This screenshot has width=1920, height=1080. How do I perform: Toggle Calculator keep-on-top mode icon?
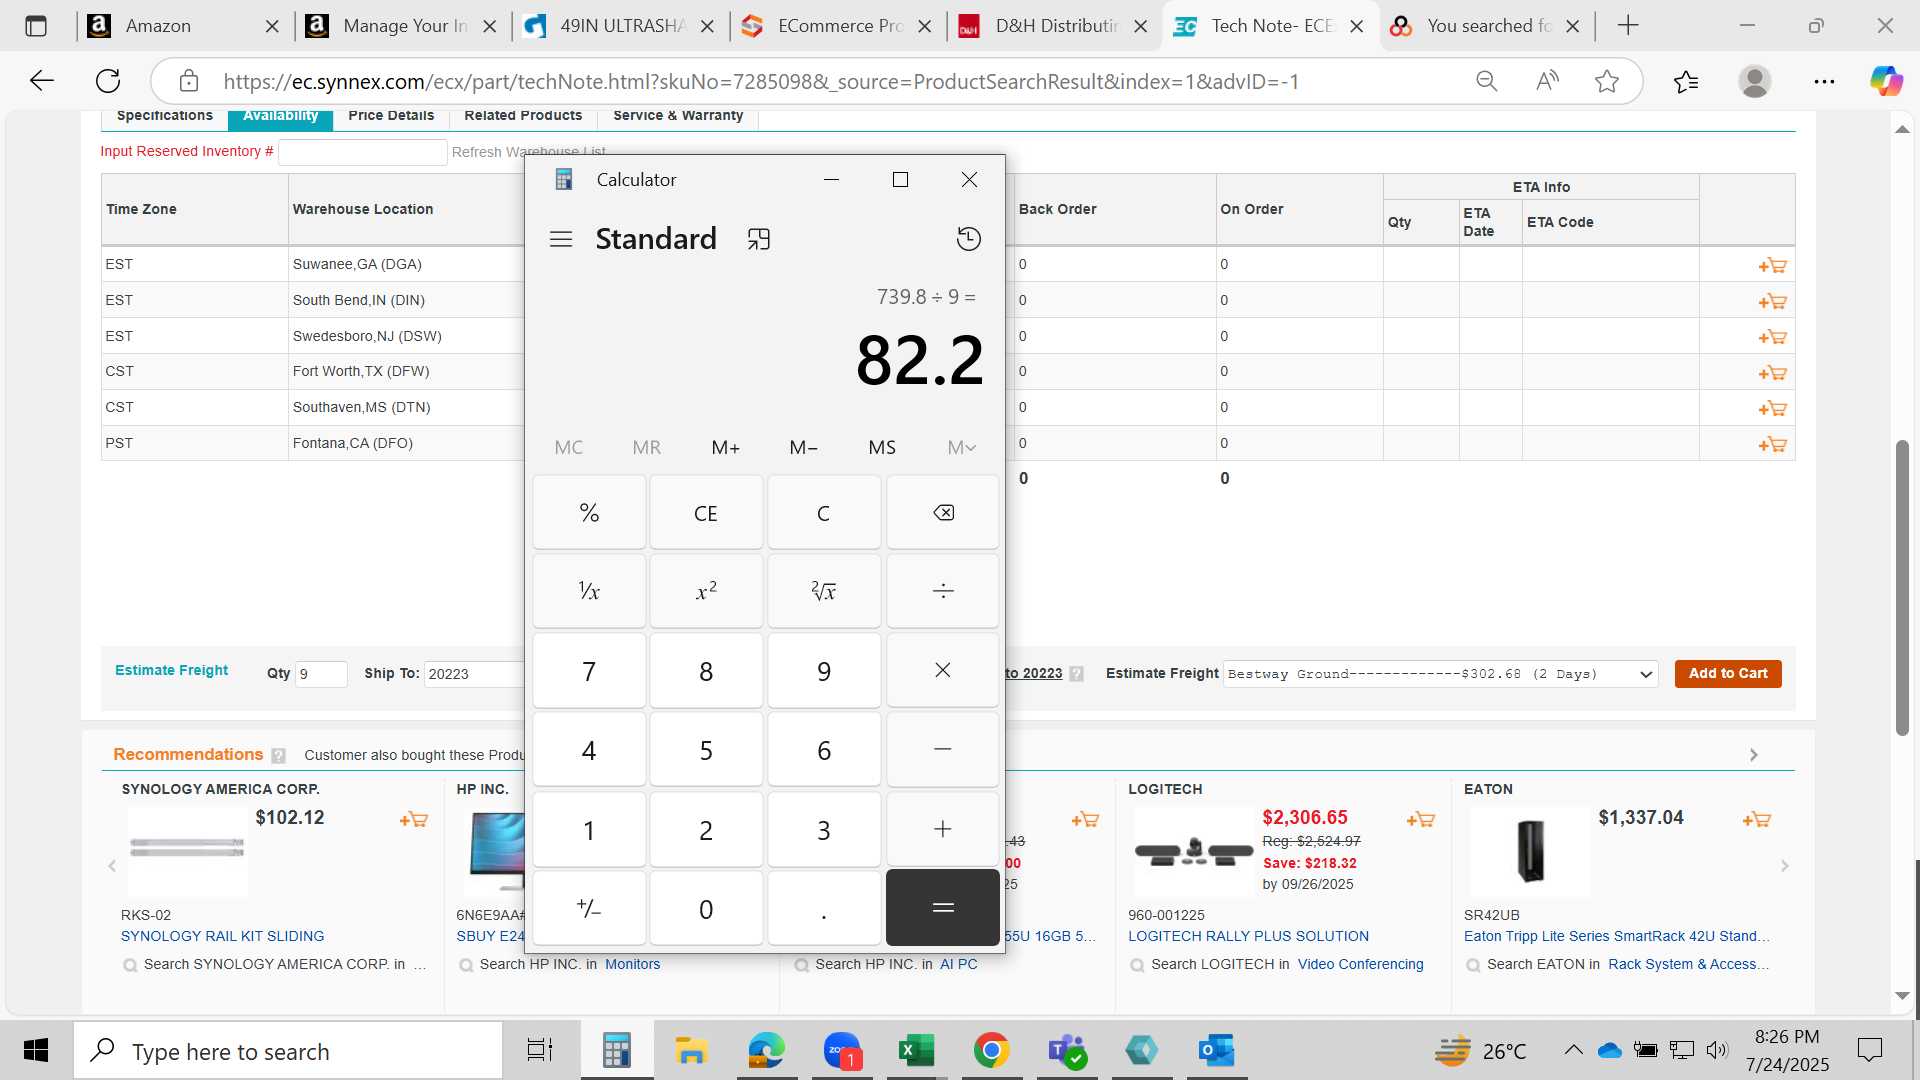(x=759, y=239)
